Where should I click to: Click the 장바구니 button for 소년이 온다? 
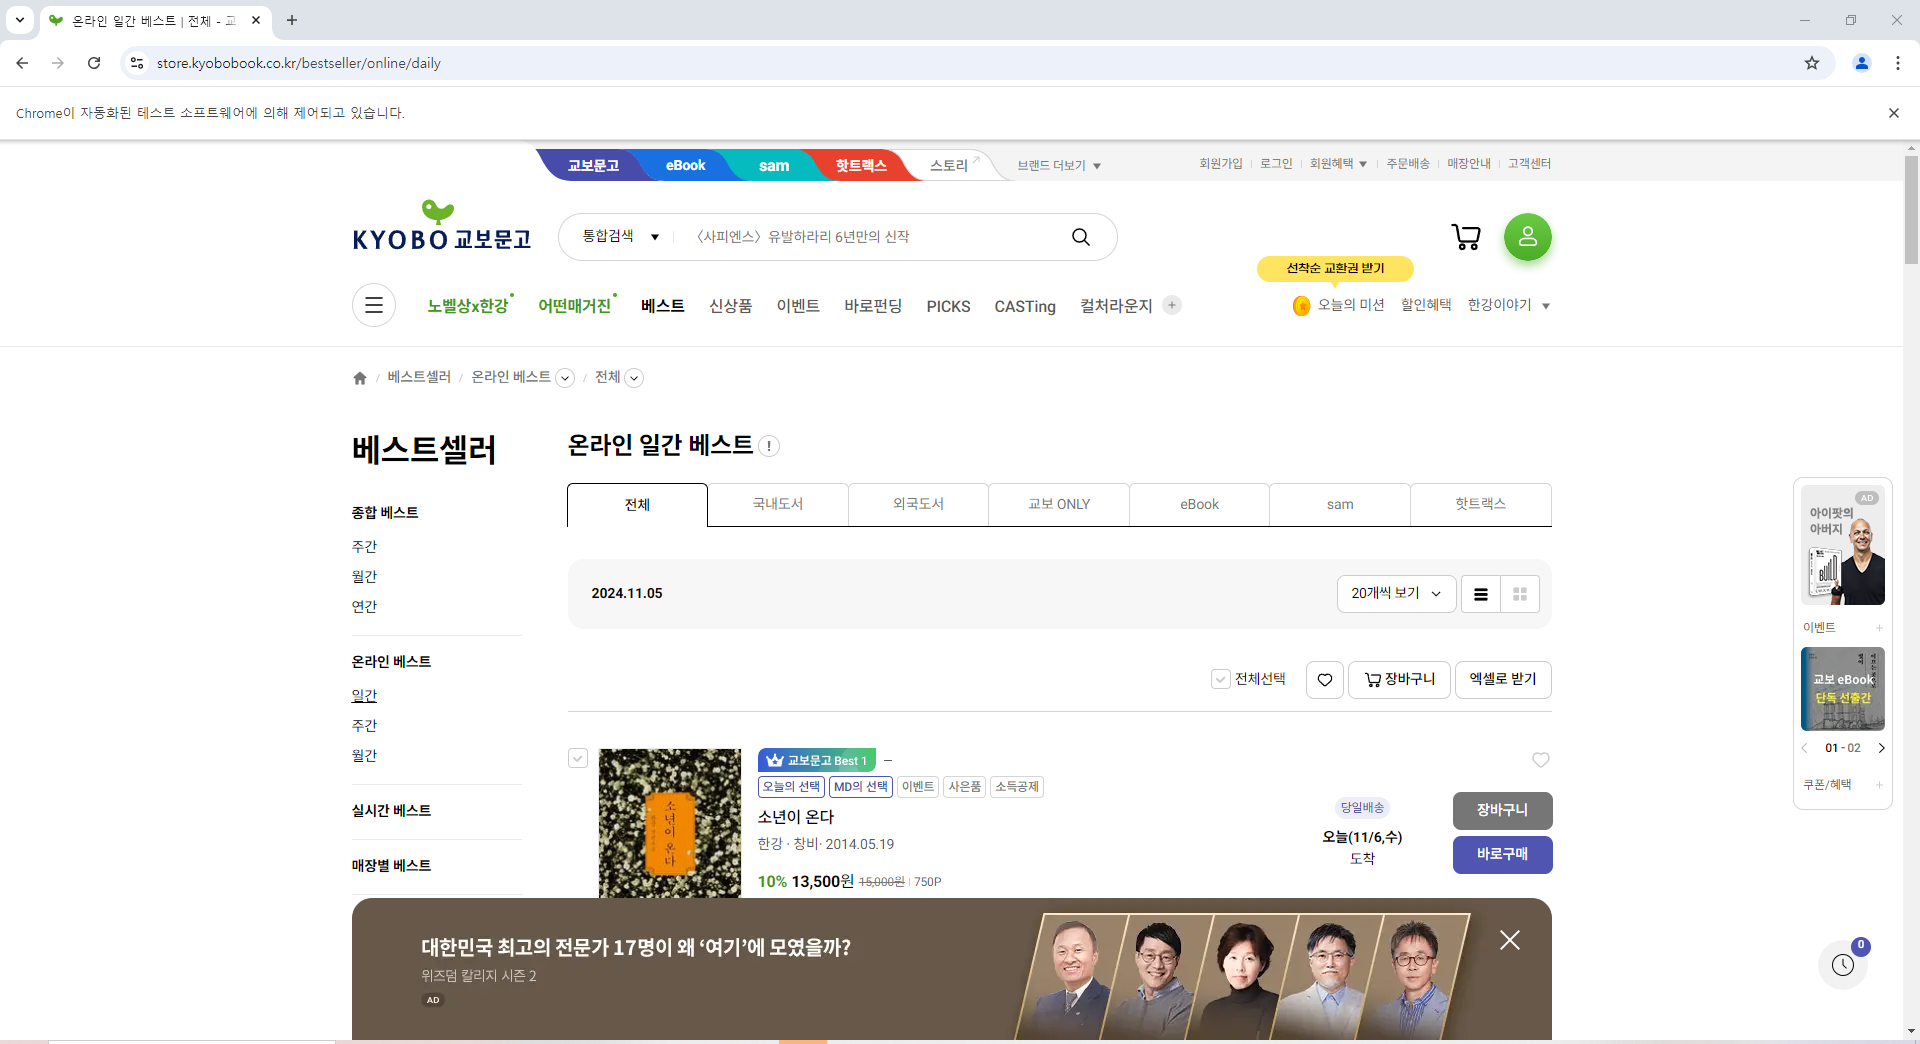(x=1502, y=810)
